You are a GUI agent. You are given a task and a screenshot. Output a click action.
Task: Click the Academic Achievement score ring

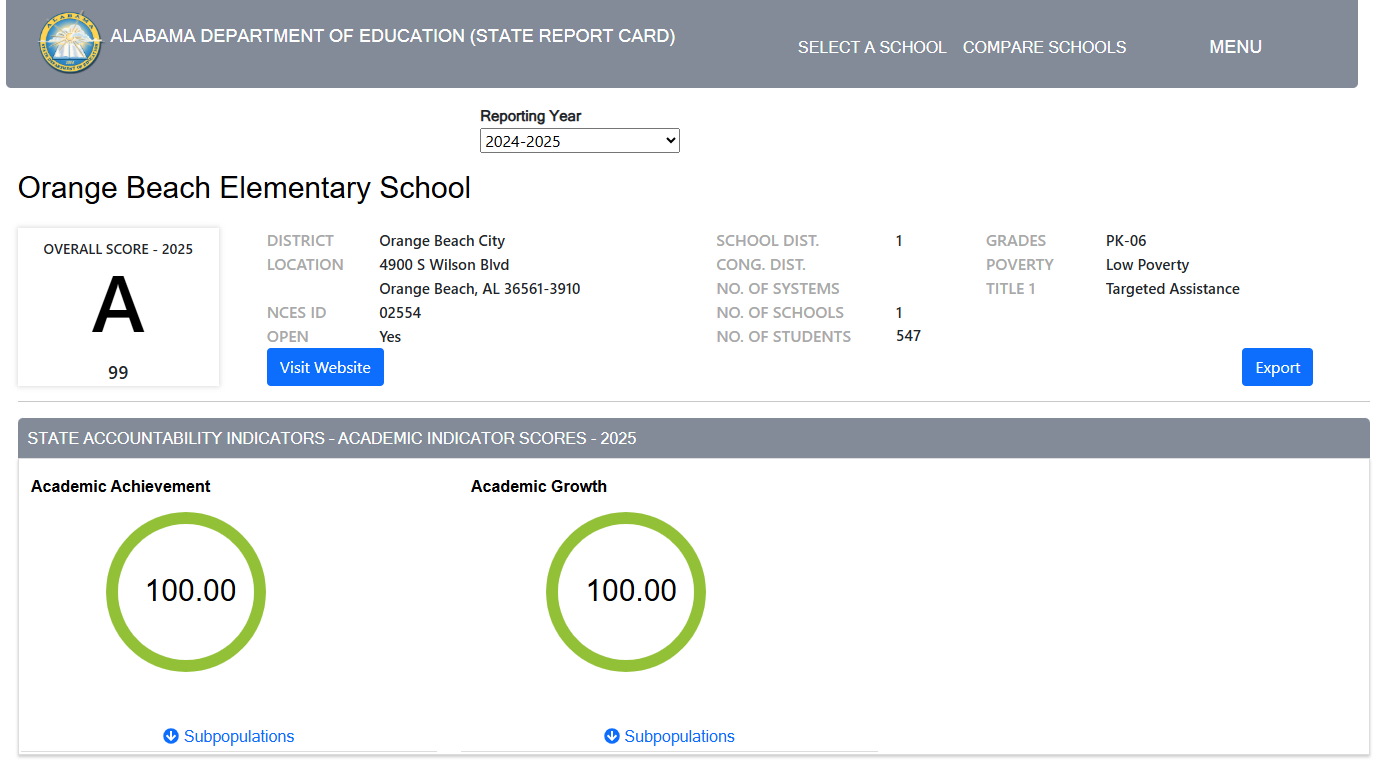pos(186,591)
